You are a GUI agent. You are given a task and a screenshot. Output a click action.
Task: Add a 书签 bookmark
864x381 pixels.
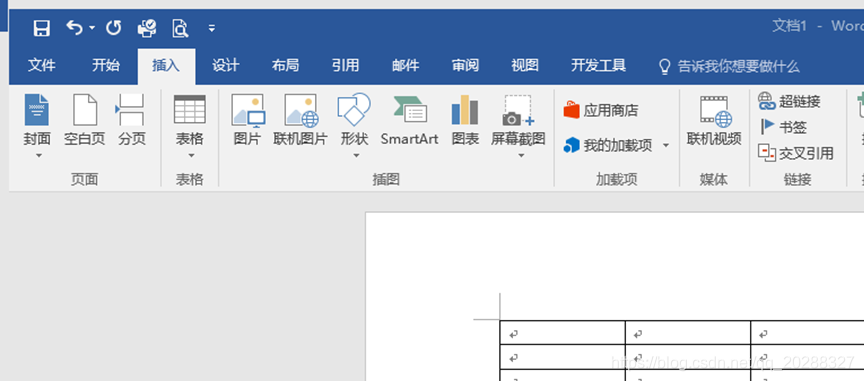tap(783, 127)
